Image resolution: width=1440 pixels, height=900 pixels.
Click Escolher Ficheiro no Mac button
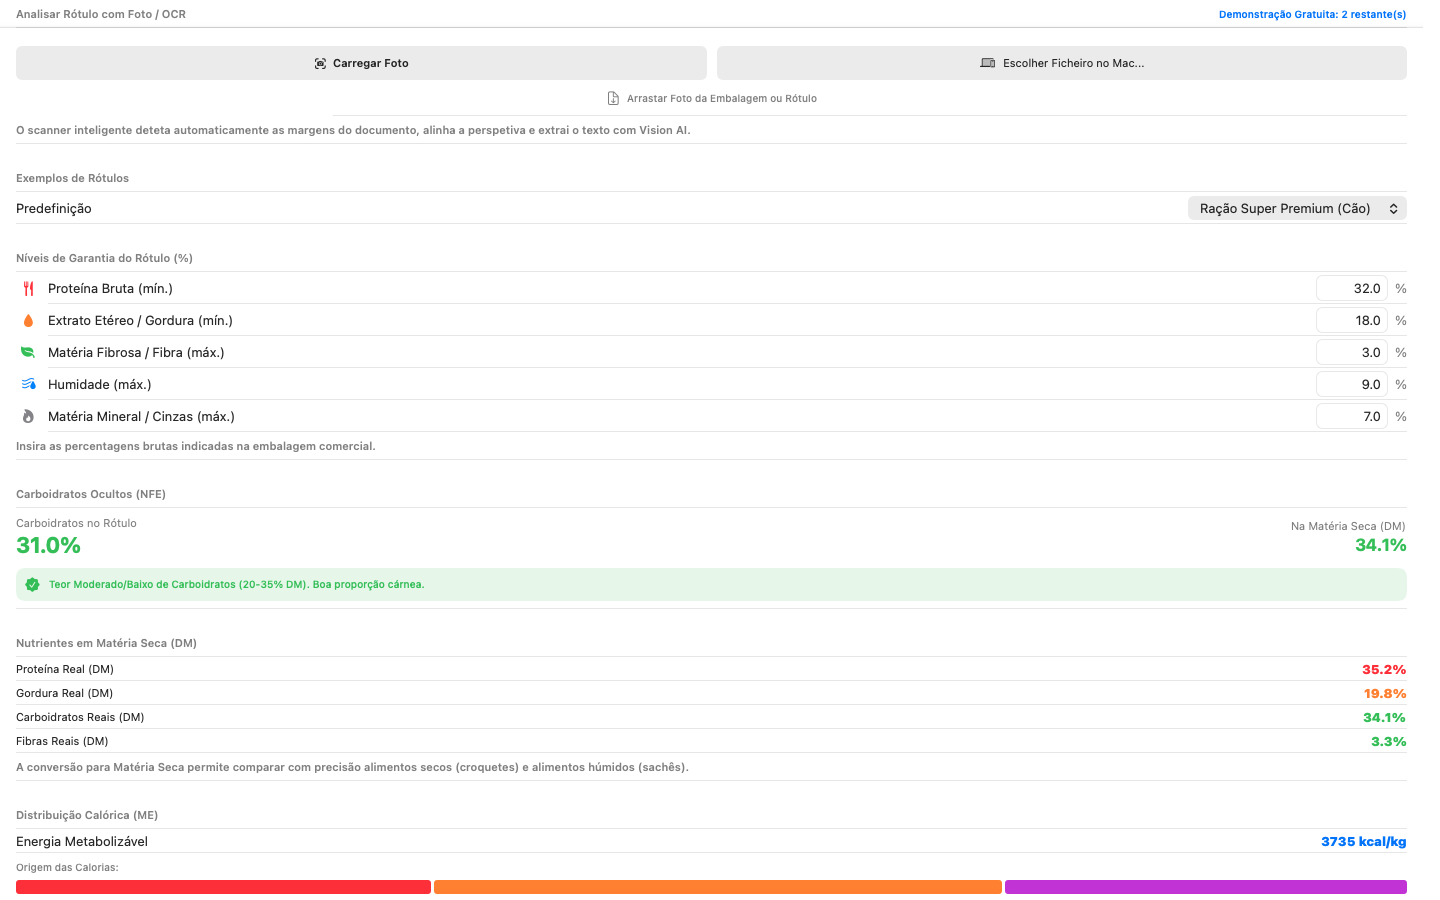[x=1062, y=63]
